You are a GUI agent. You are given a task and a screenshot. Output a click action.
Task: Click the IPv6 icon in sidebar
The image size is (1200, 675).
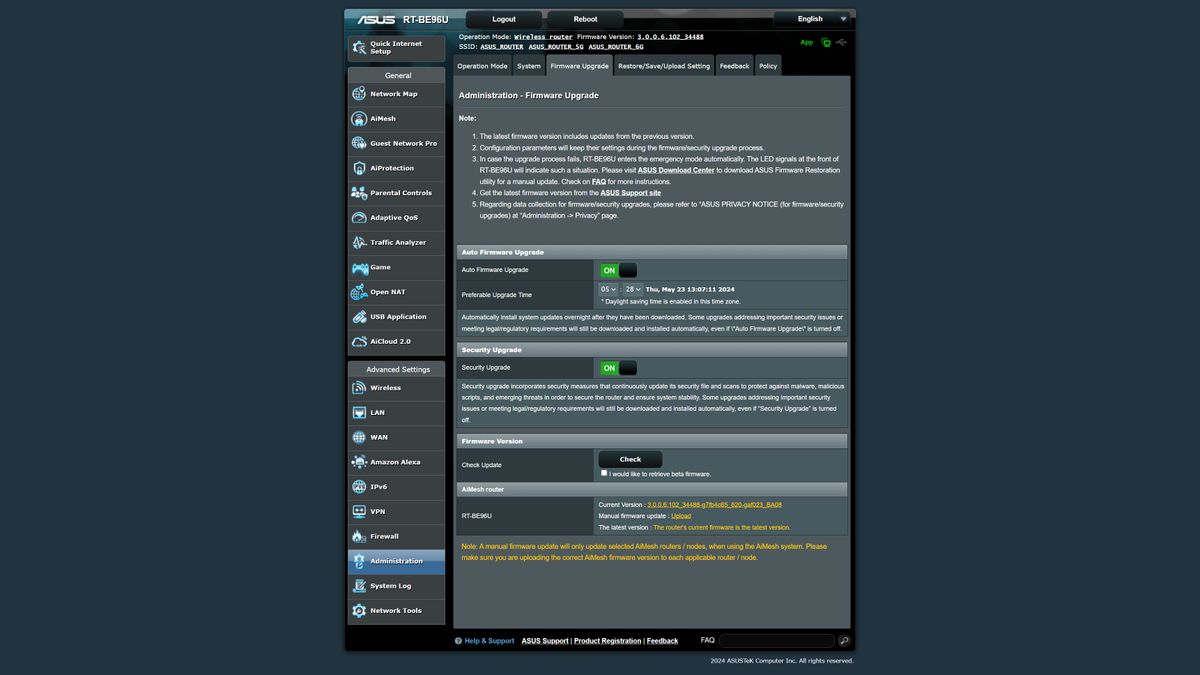359,487
